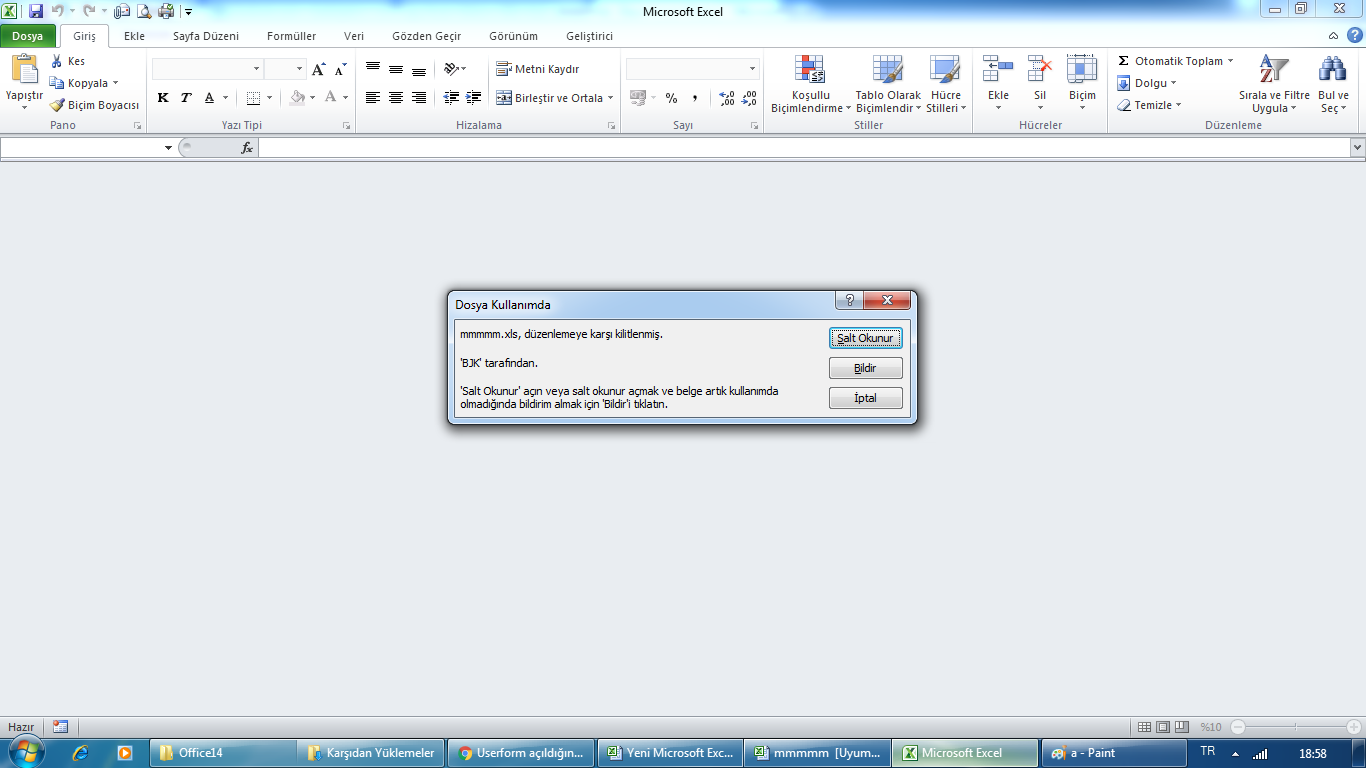The width and height of the screenshot is (1366, 768).
Task: Open Internet Explorer from the taskbar
Action: click(81, 753)
